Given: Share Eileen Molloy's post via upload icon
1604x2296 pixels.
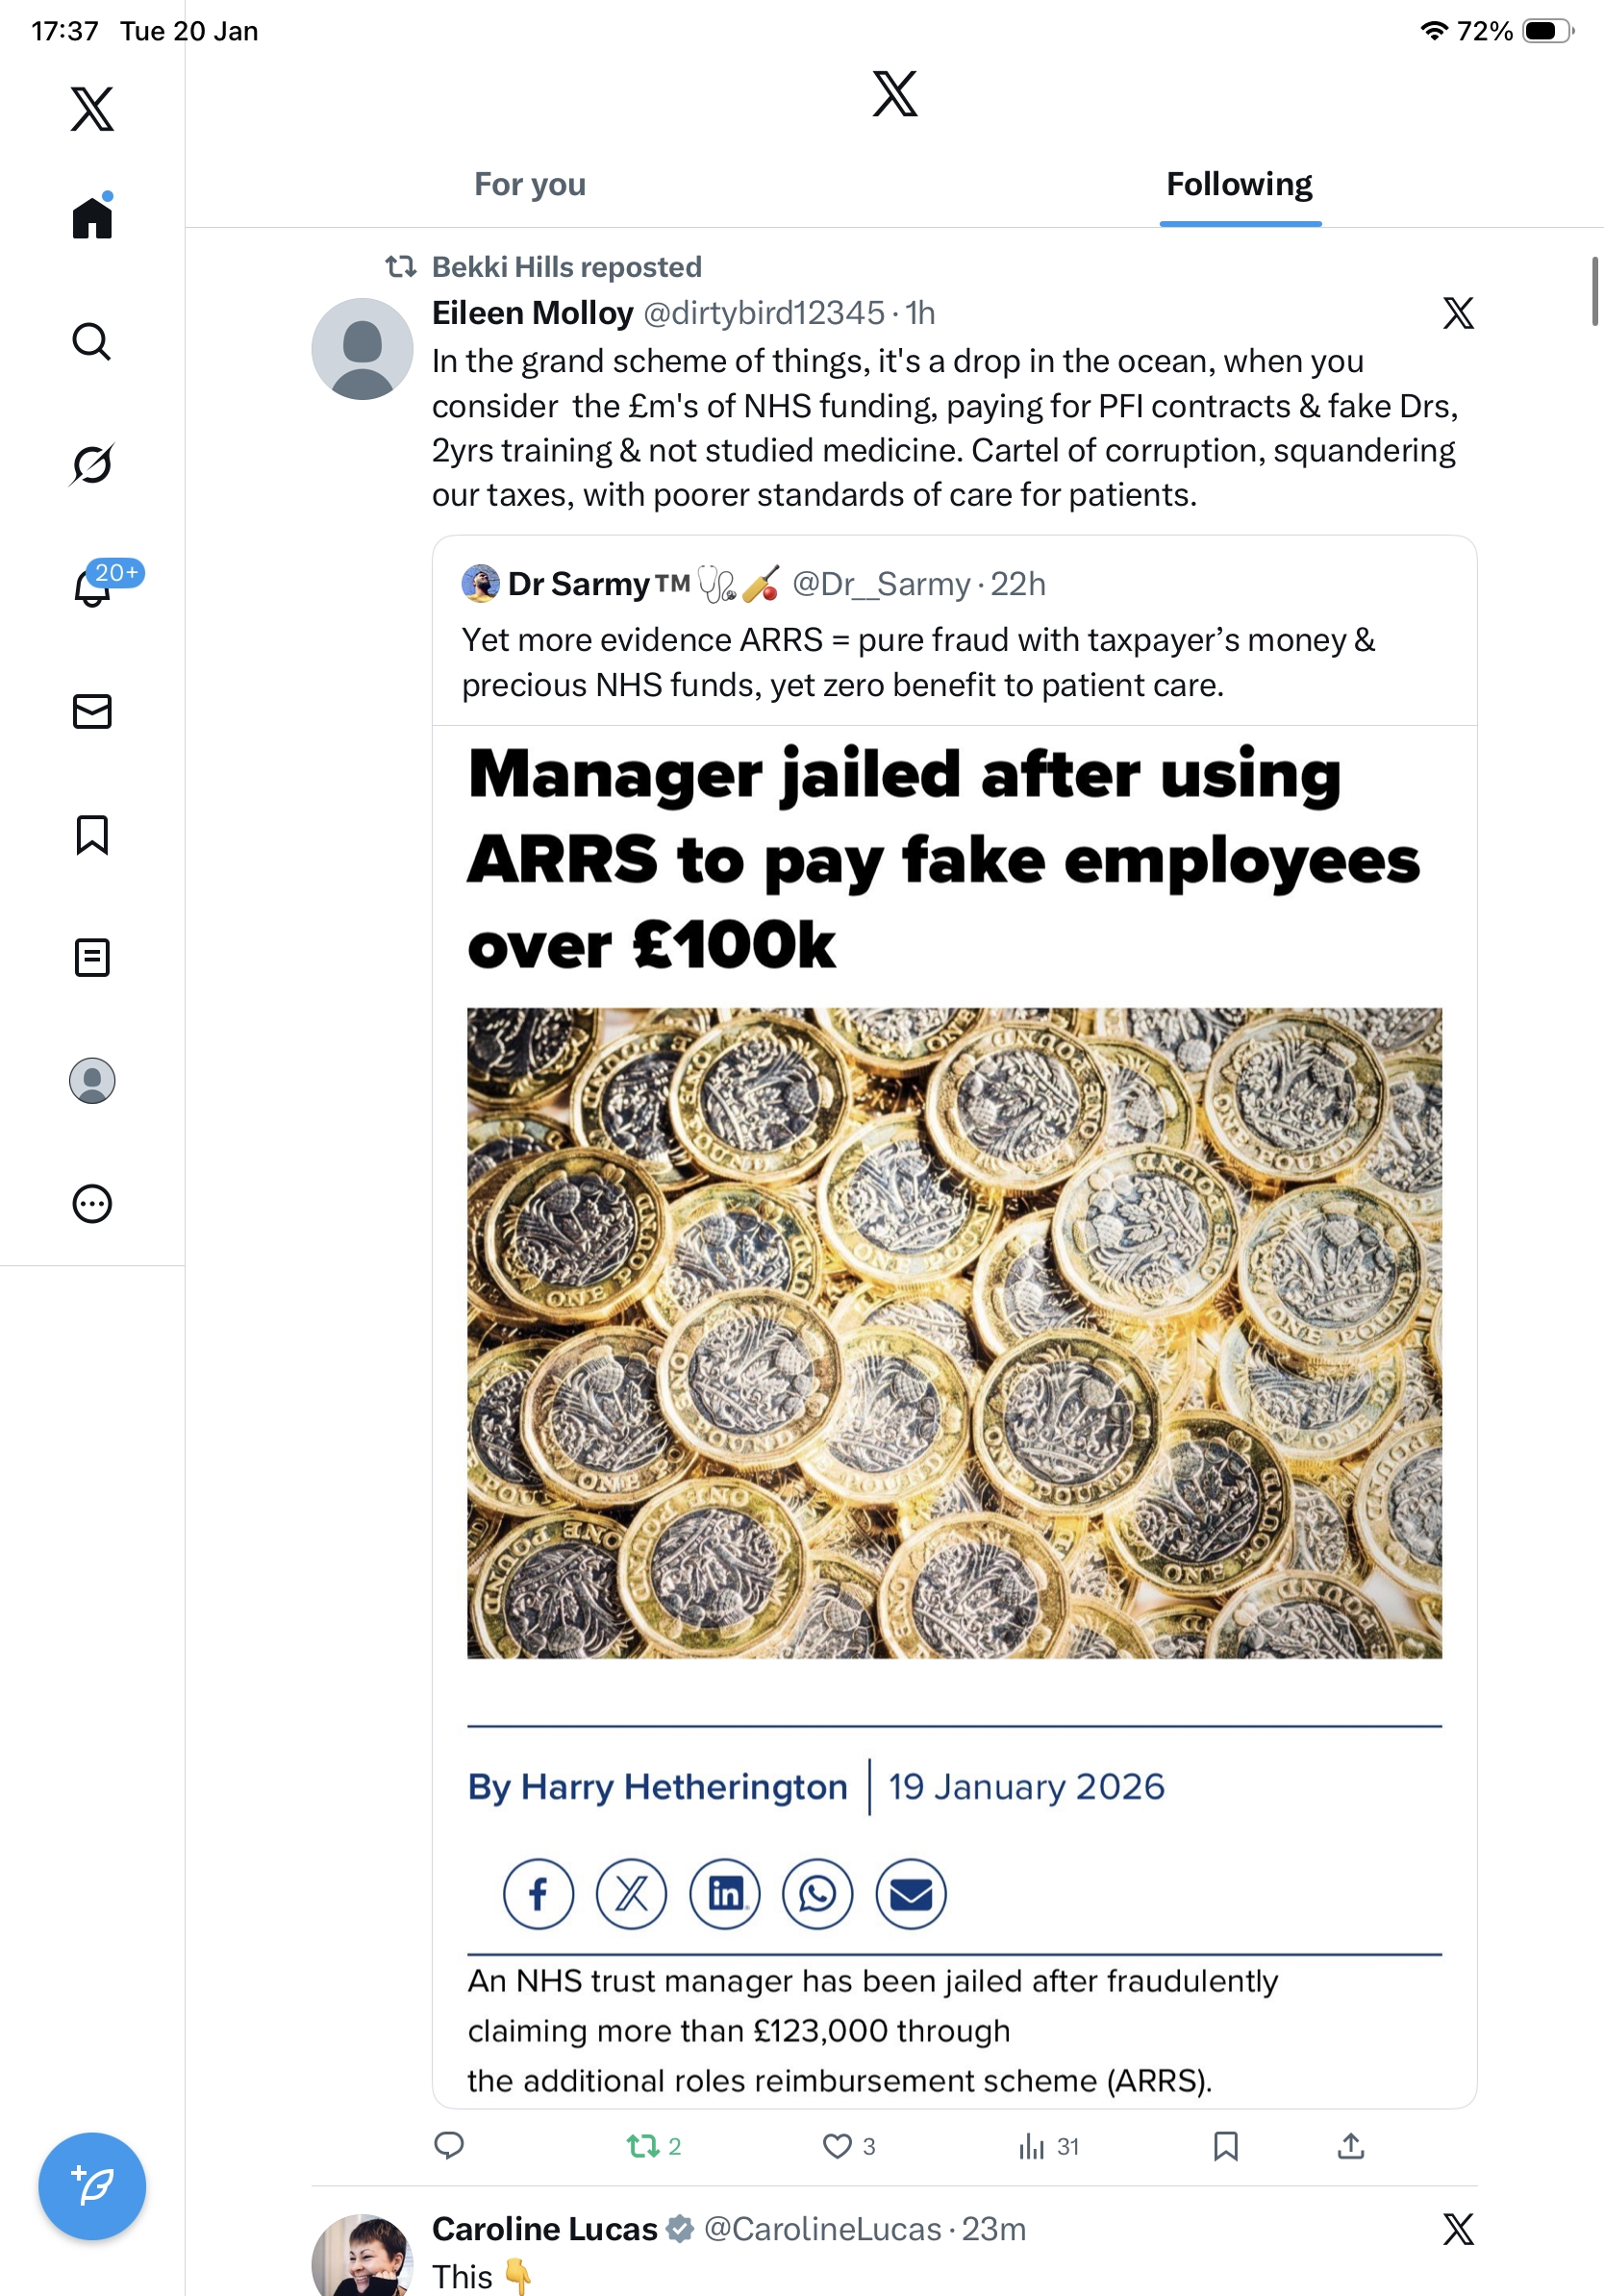Looking at the screenshot, I should click(x=1350, y=2146).
